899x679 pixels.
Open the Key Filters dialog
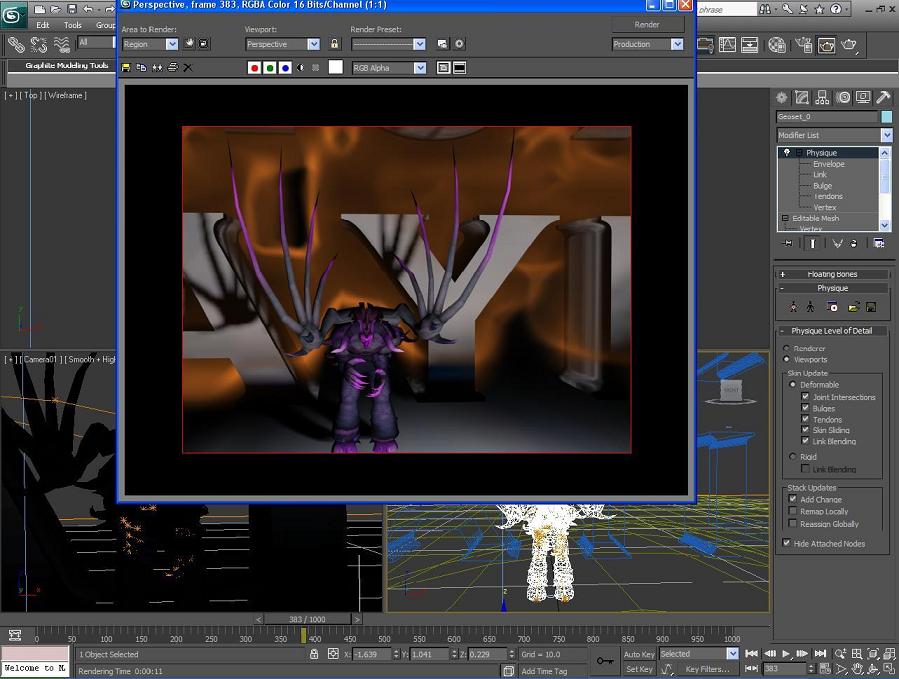(708, 669)
